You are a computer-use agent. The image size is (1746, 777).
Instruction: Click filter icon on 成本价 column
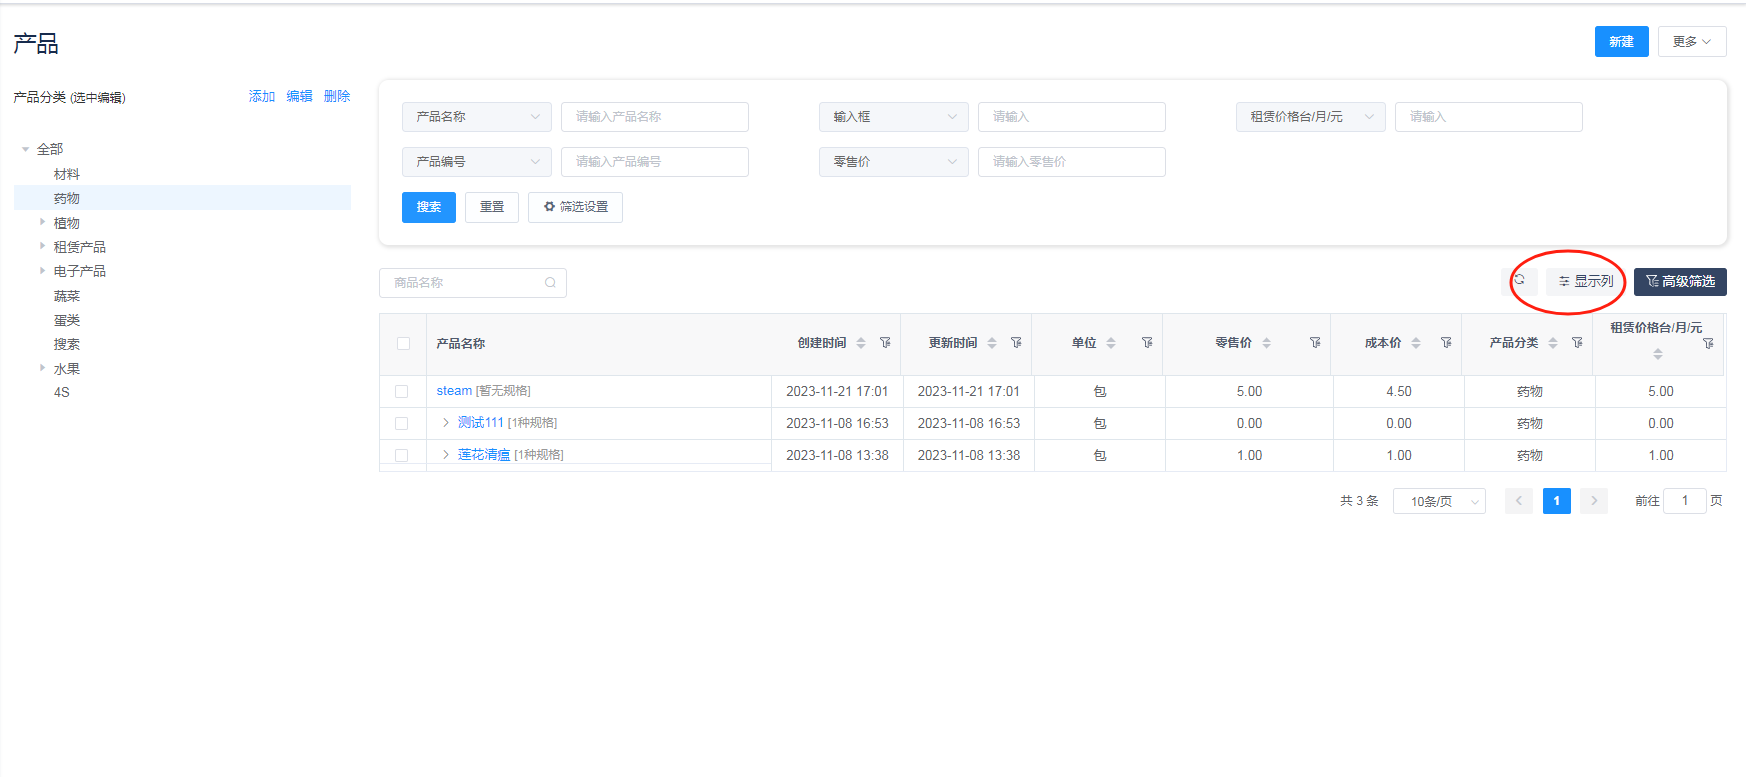[1446, 343]
